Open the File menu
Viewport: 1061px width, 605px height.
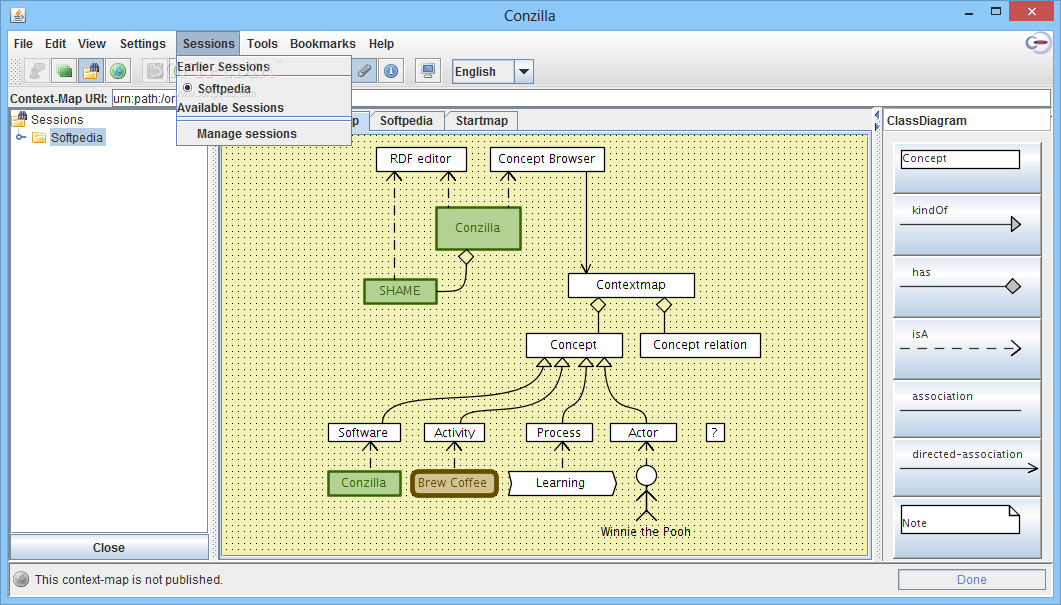coord(23,43)
